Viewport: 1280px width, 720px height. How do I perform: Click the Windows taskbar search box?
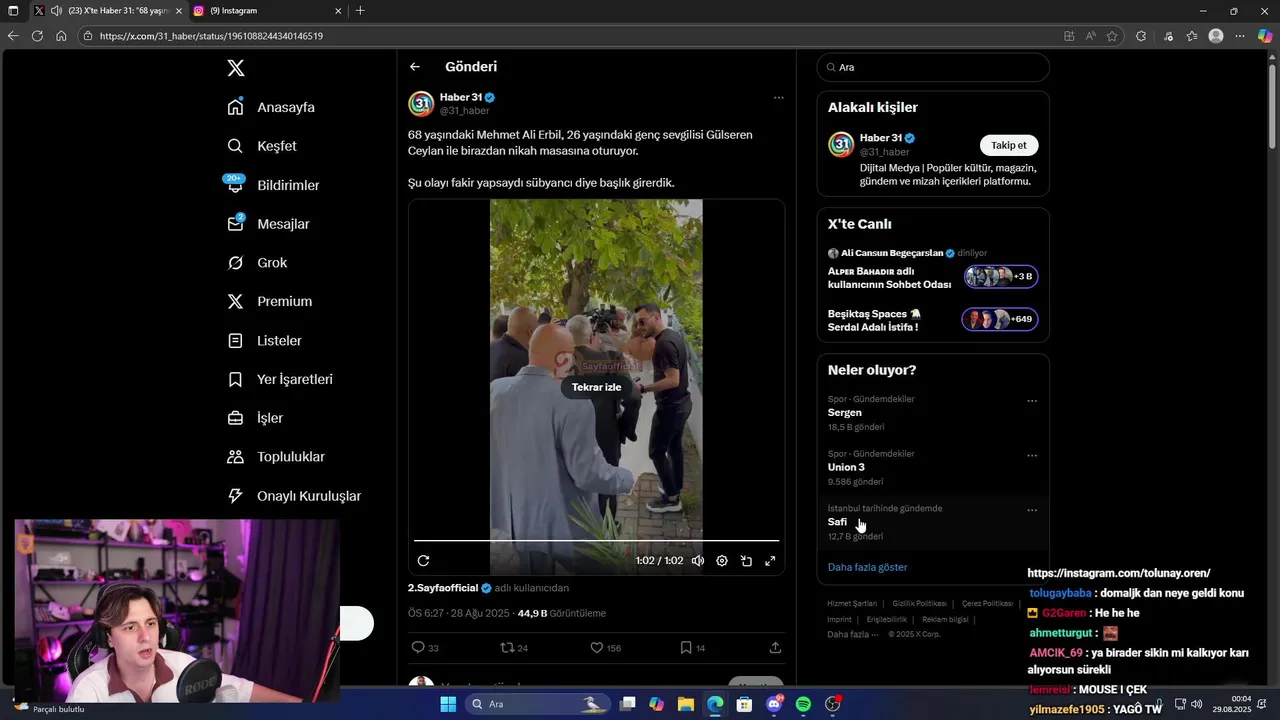pos(537,704)
